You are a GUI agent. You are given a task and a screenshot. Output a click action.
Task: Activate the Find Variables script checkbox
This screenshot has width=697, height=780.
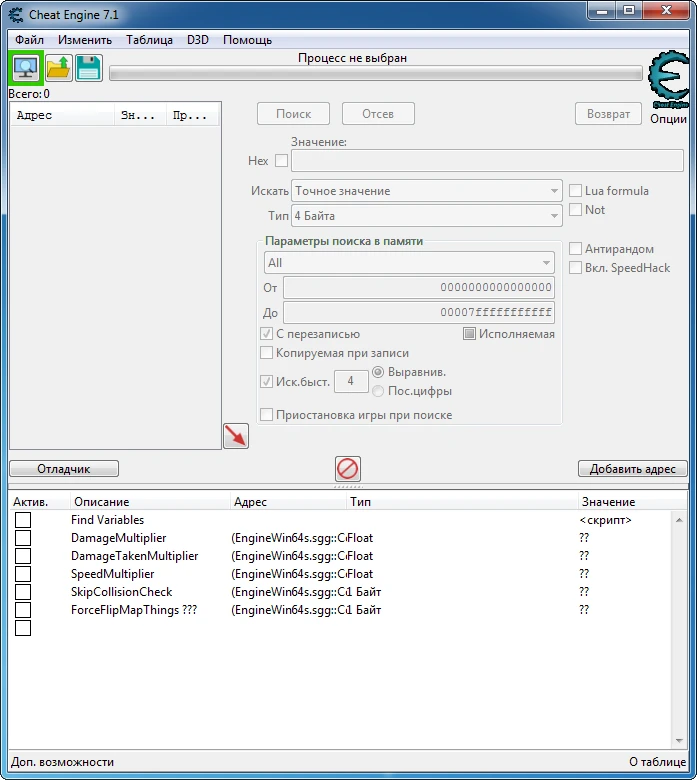(23, 520)
